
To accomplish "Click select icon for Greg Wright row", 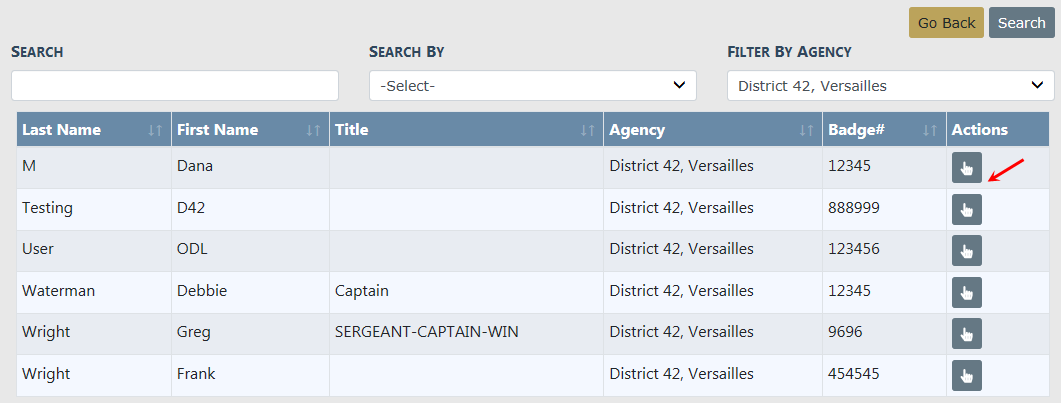I will pos(966,334).
